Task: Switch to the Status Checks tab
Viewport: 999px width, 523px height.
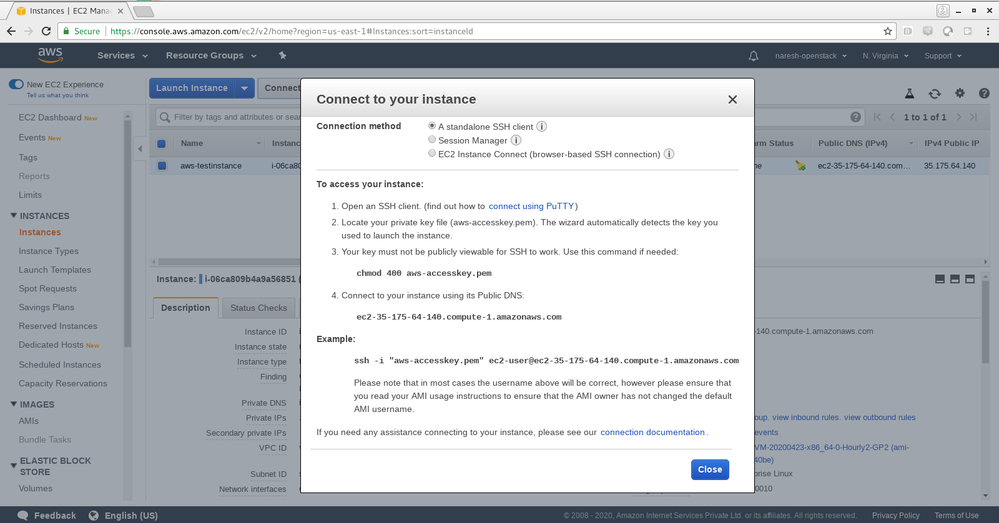Action: [258, 308]
